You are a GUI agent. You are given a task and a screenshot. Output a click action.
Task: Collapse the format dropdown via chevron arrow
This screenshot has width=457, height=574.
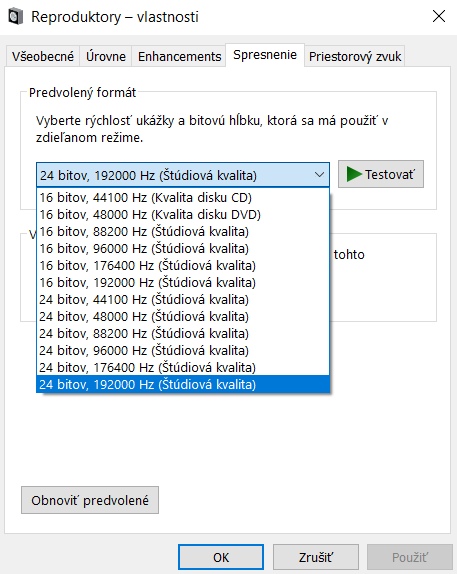tap(319, 175)
